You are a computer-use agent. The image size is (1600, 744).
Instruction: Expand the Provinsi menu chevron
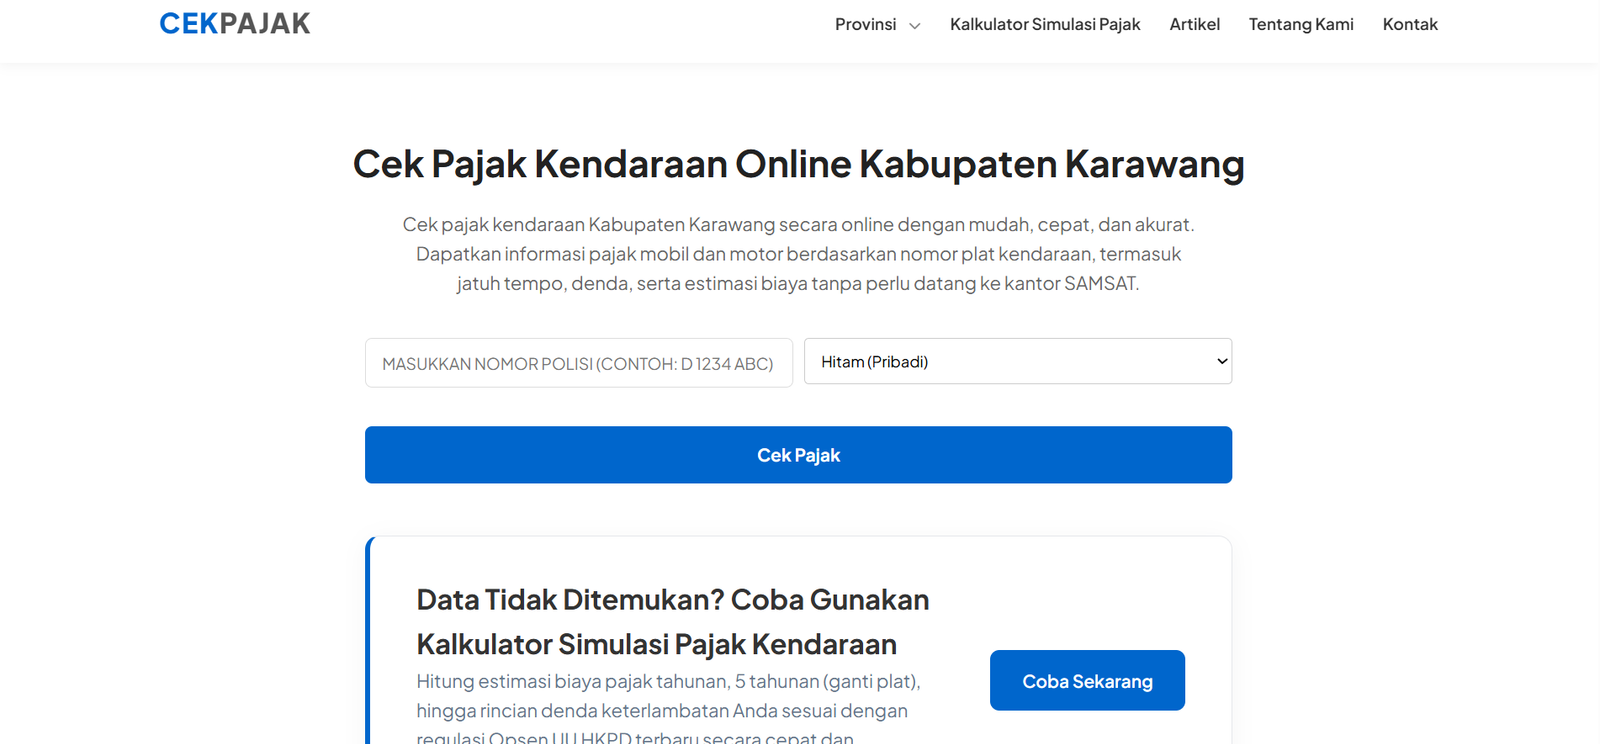(914, 26)
